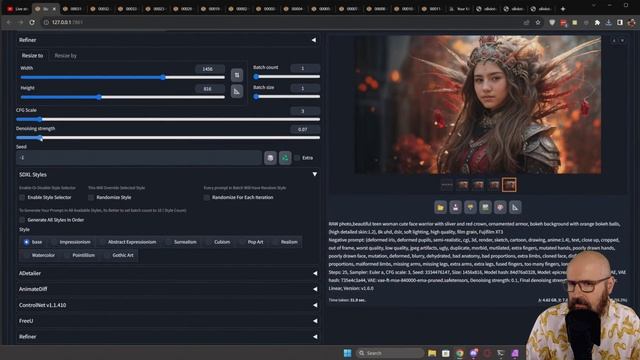Click the ruler icon beside Height slider
The image size is (640, 360).
point(237,91)
